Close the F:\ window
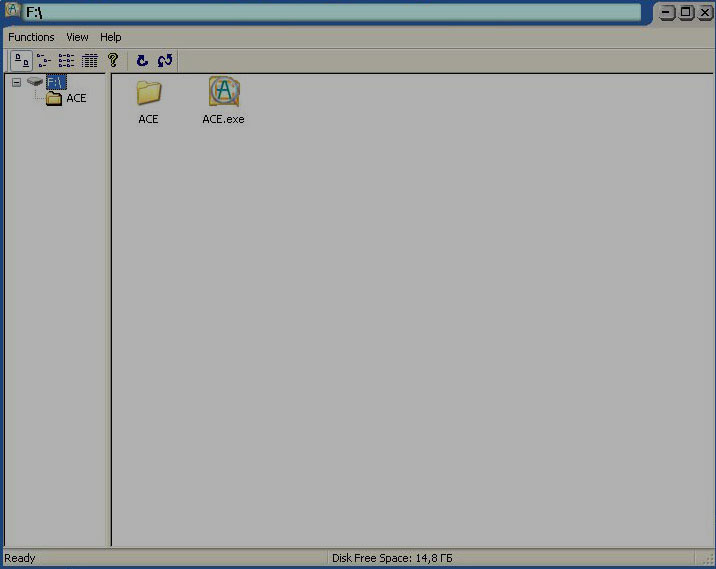This screenshot has height=569, width=716. 704,12
